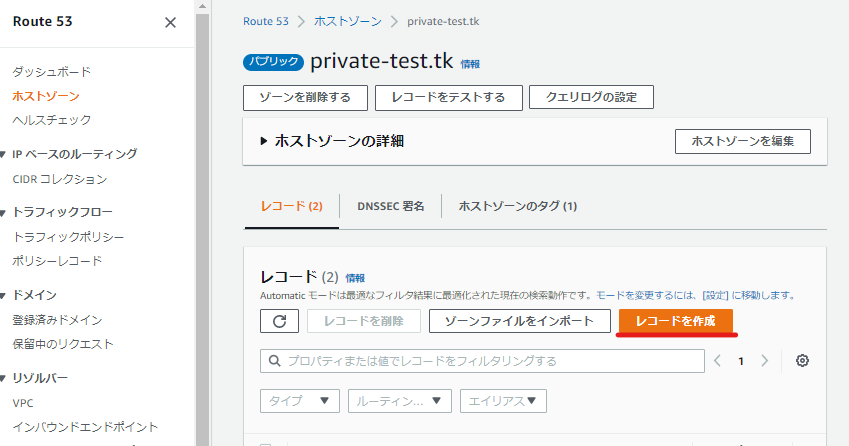Screen dimensions: 849x446
Task: Click the ゾーンファイルをインポート button
Action: pyautogui.click(x=519, y=321)
